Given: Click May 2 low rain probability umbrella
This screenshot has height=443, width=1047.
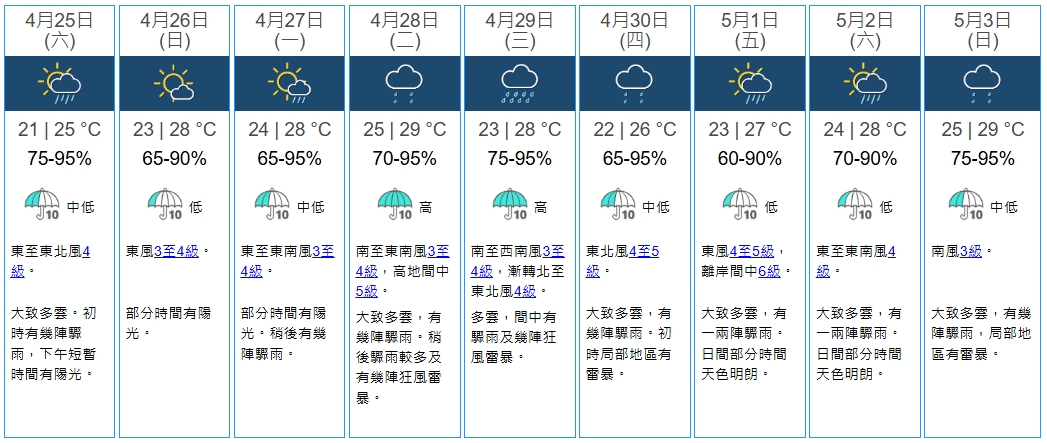Looking at the screenshot, I should pos(856,206).
